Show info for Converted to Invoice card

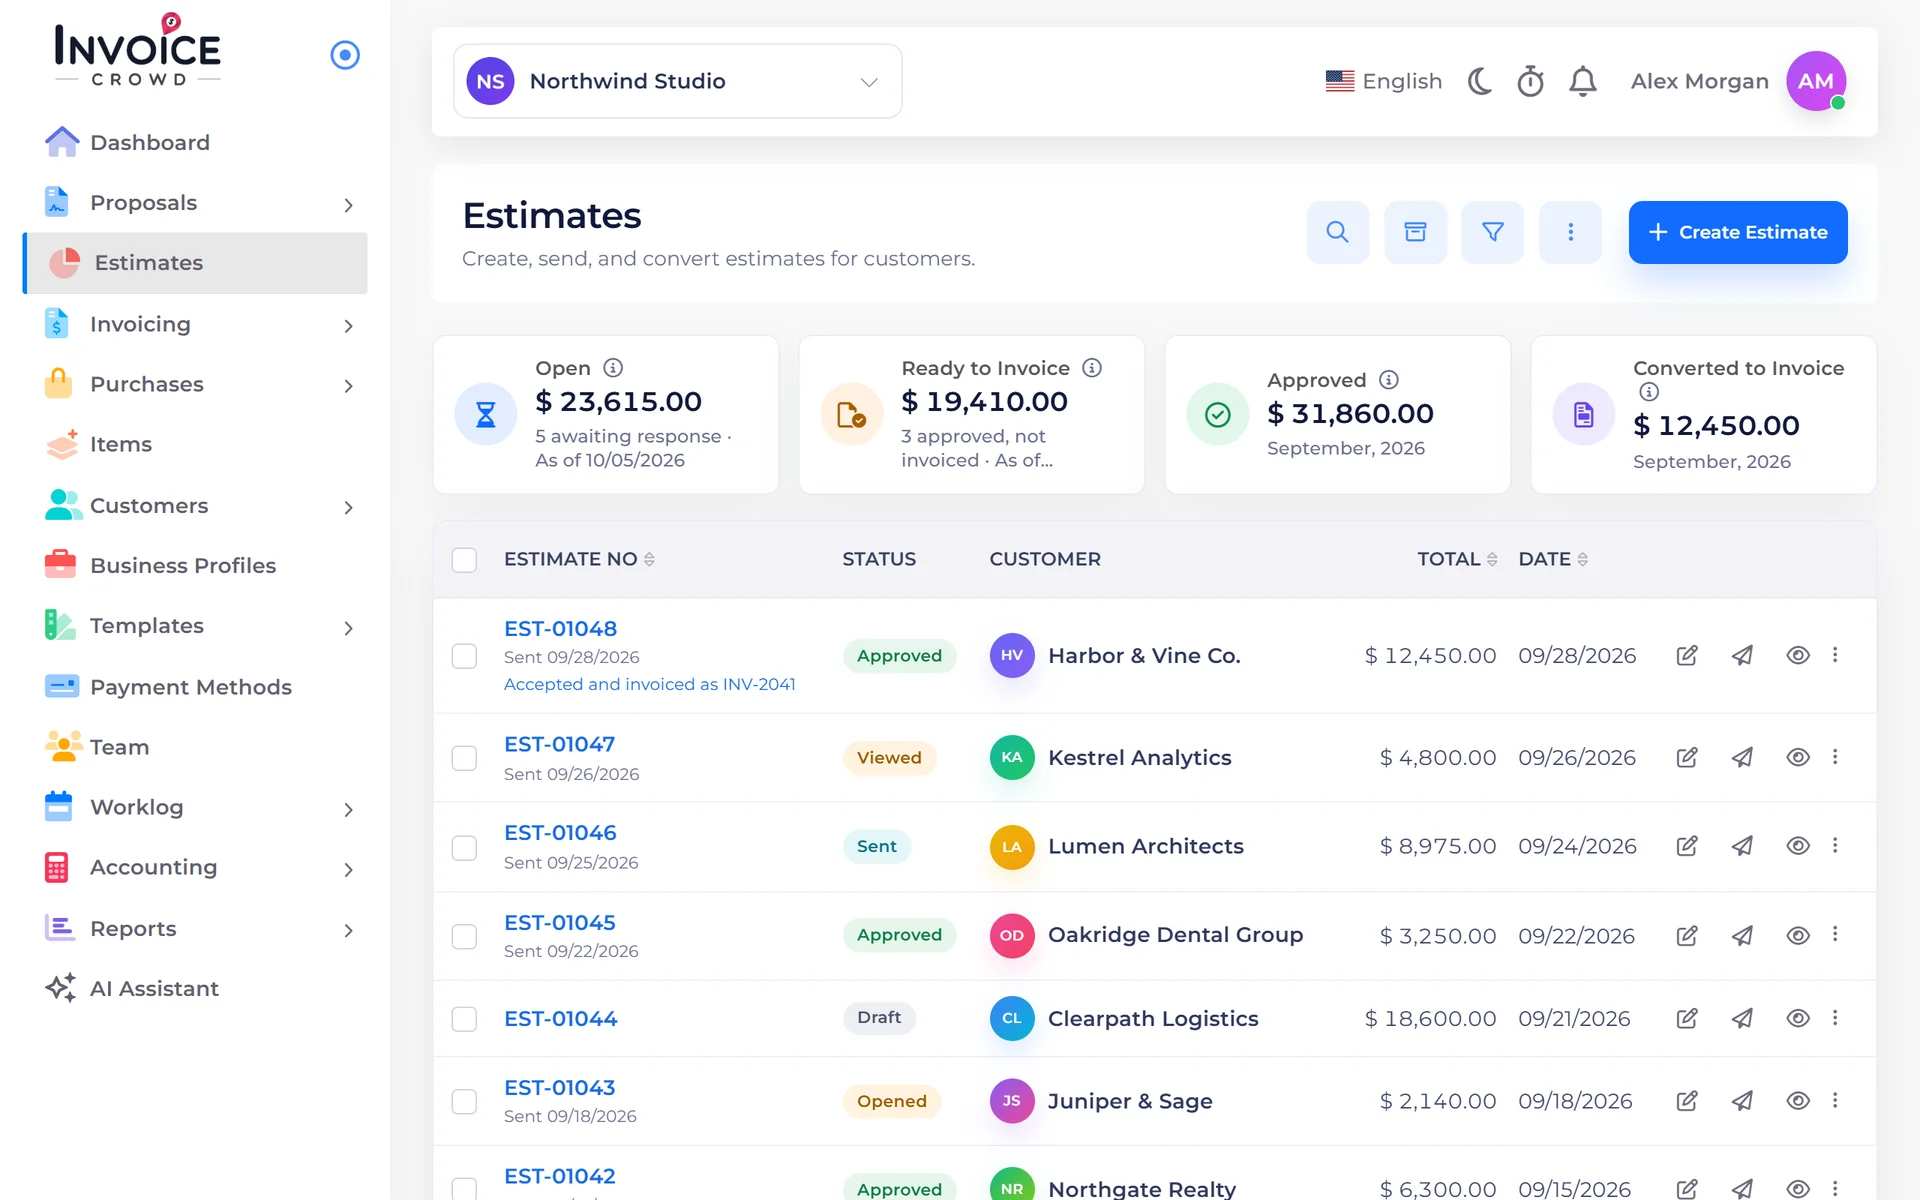(1648, 392)
